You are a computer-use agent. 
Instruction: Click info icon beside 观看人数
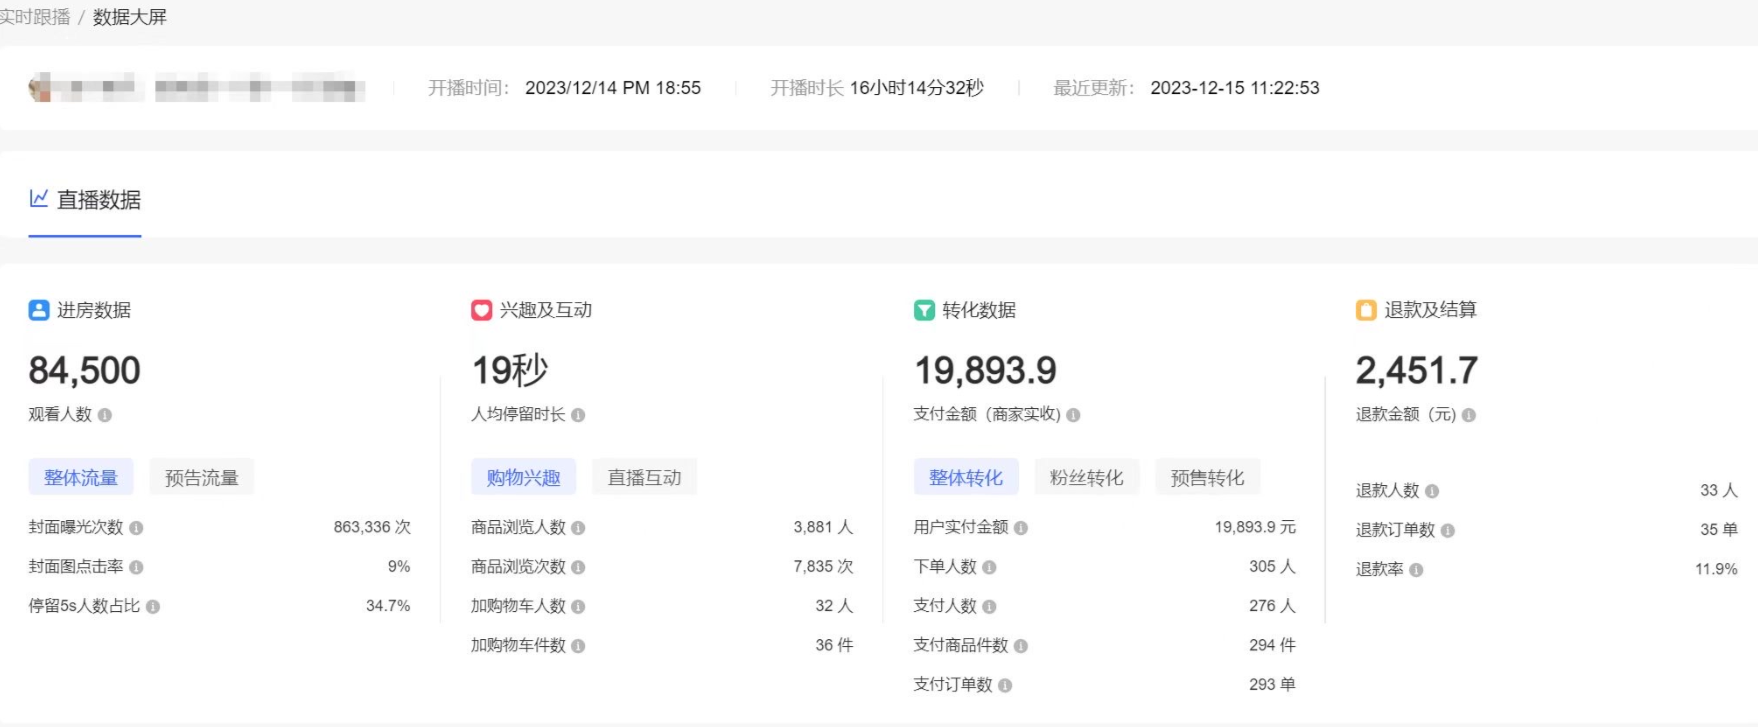tap(105, 415)
